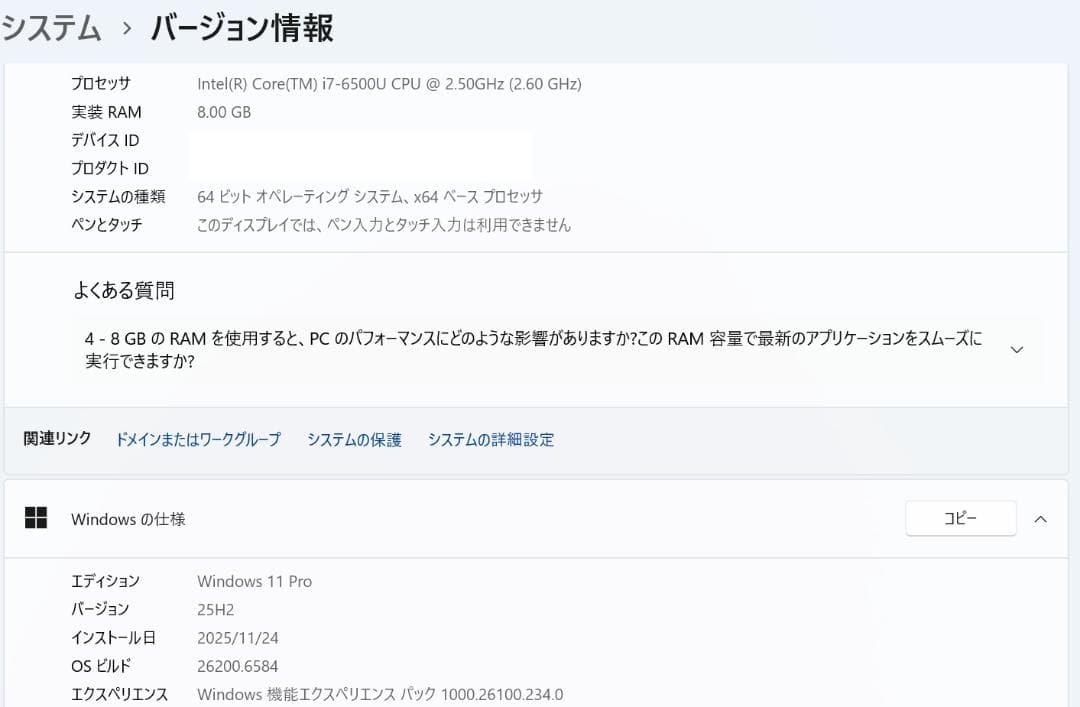Viewport: 1080px width, 707px height.
Task: Click the Windows logo icon beside Windows の仕様
Action: pos(38,518)
